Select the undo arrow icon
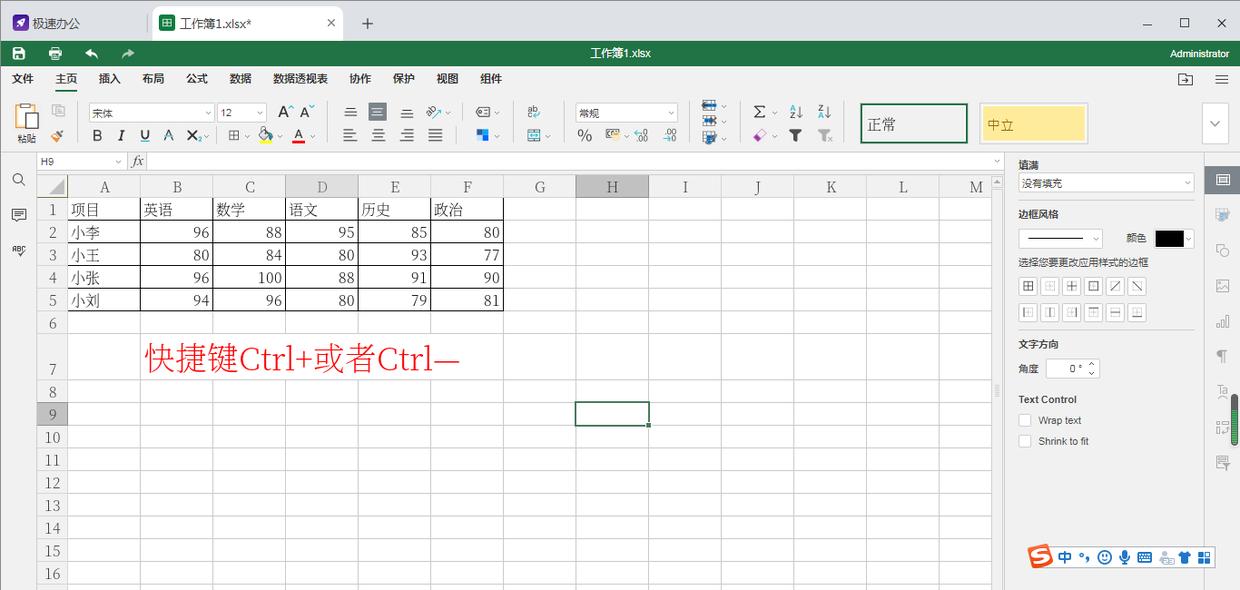 91,53
